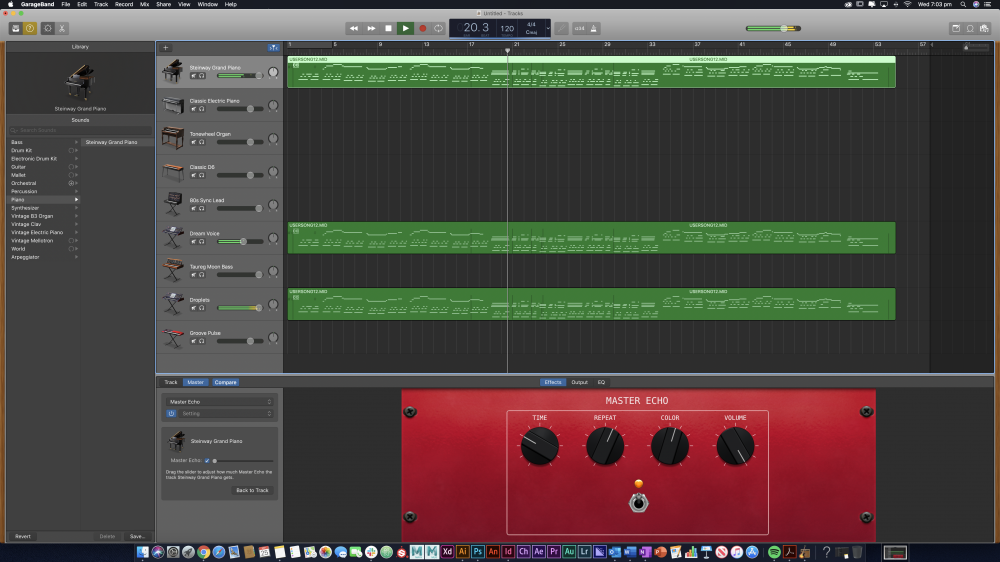Image resolution: width=1000 pixels, height=562 pixels.
Task: Click the Classic Electric Piano track icon
Action: pyautogui.click(x=172, y=105)
